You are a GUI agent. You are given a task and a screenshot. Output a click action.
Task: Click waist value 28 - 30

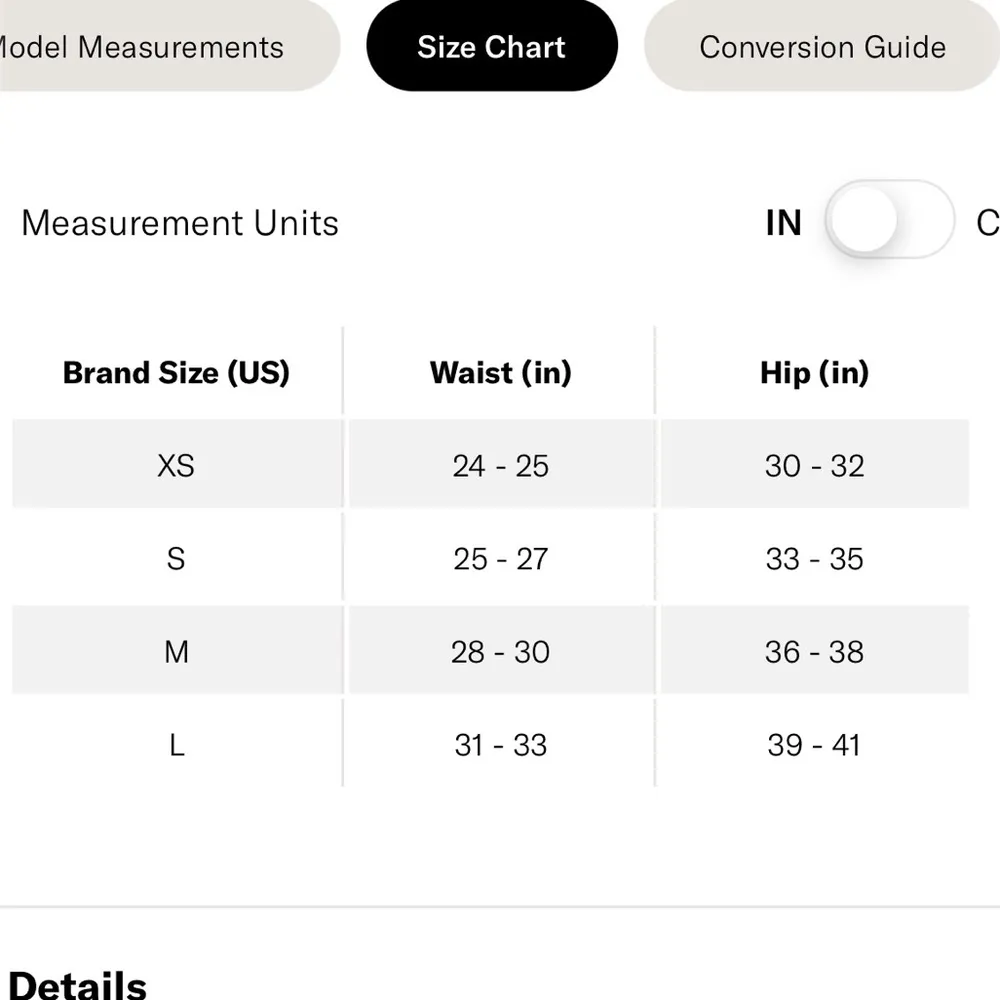(x=500, y=652)
